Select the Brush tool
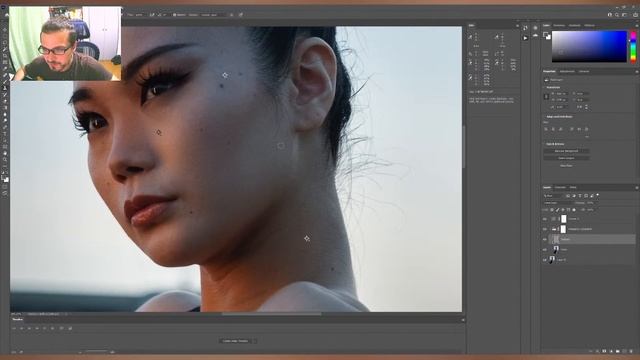640x360 pixels. (5, 82)
